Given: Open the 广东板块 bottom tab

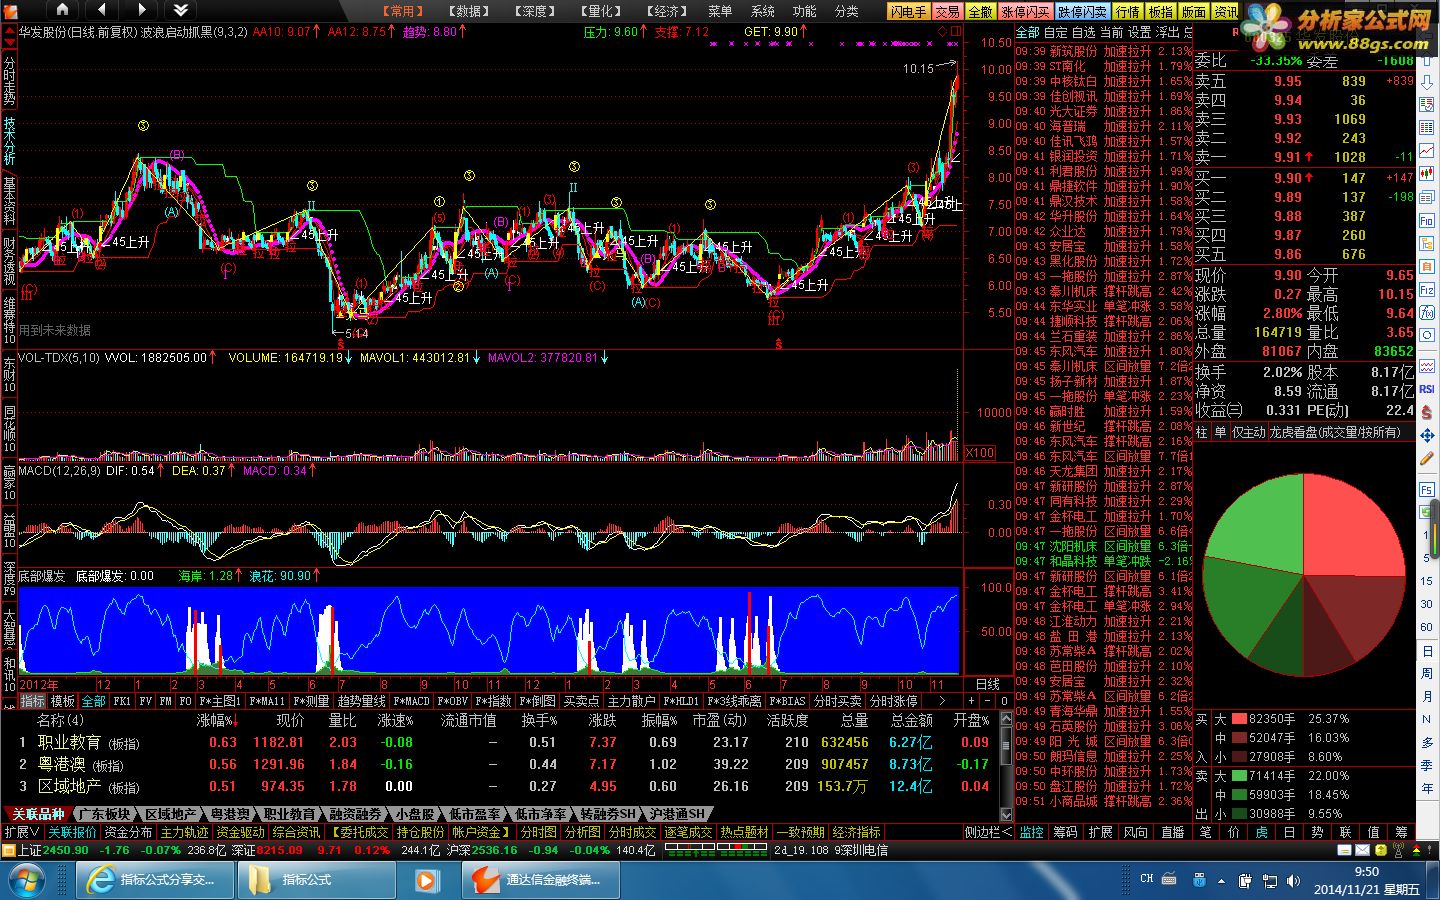Looking at the screenshot, I should pos(104,814).
